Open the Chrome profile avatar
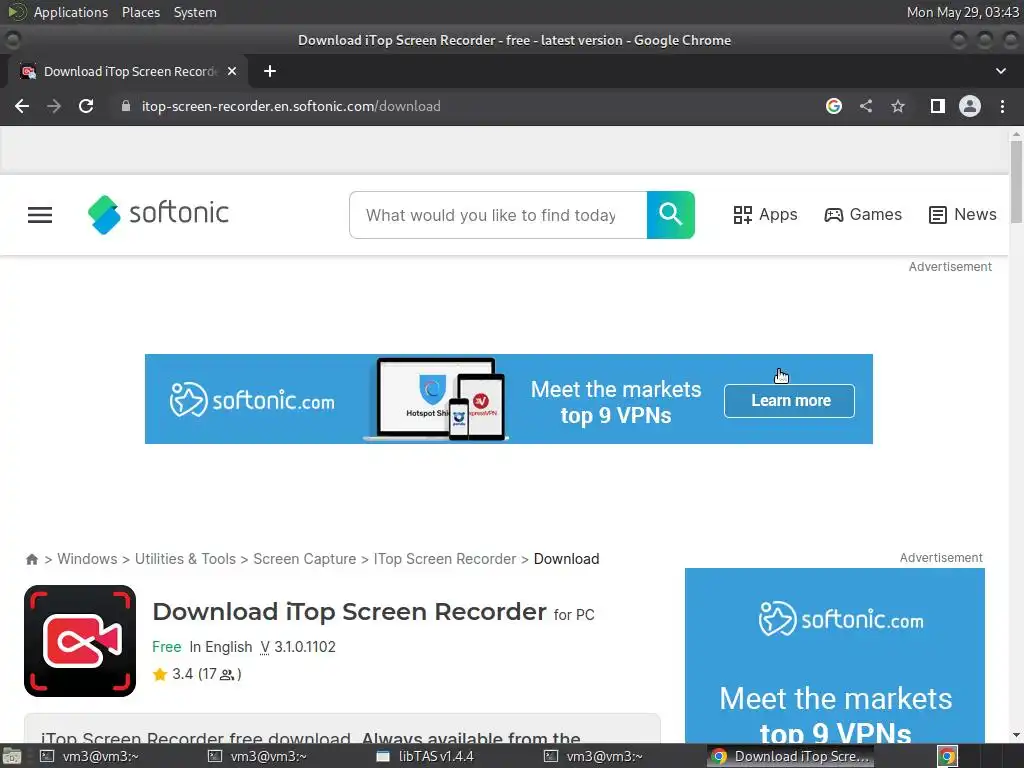1024x768 pixels. click(x=970, y=106)
